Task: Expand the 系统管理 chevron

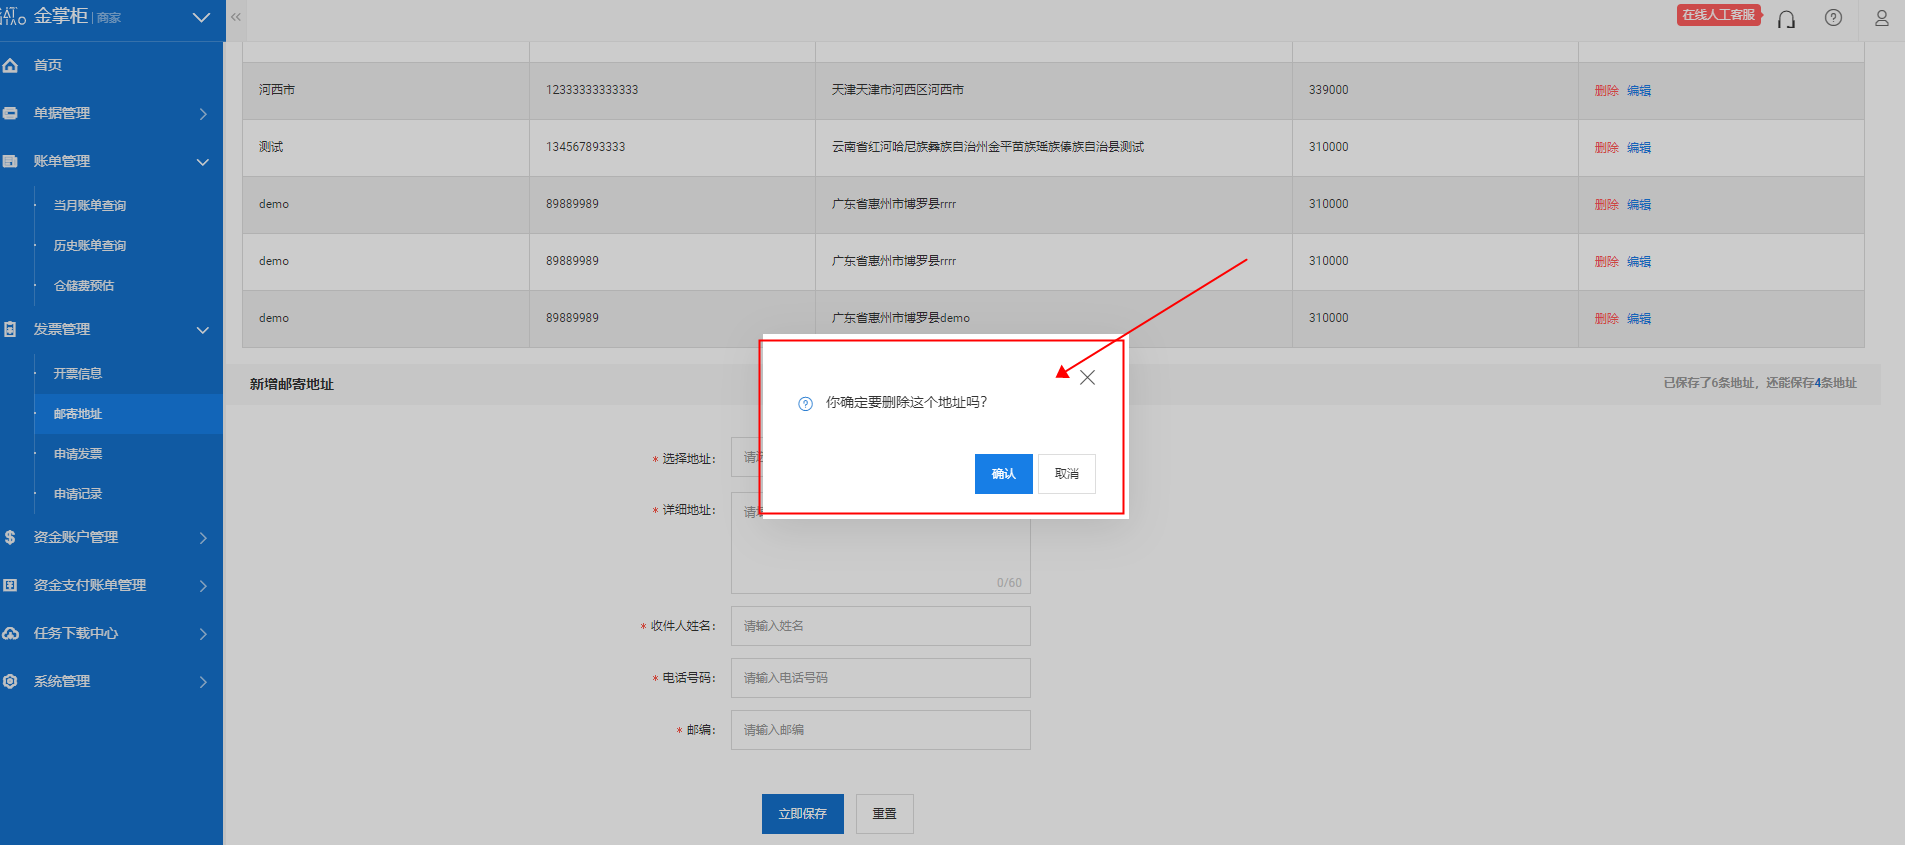Action: (203, 682)
